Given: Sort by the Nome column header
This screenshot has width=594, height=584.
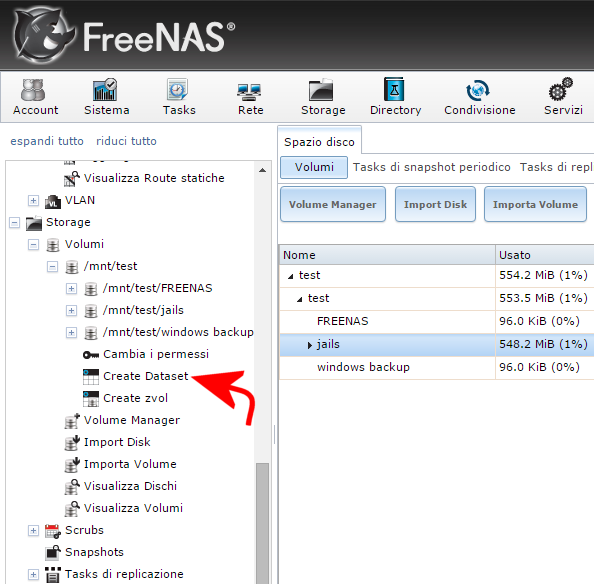Looking at the screenshot, I should [x=387, y=255].
